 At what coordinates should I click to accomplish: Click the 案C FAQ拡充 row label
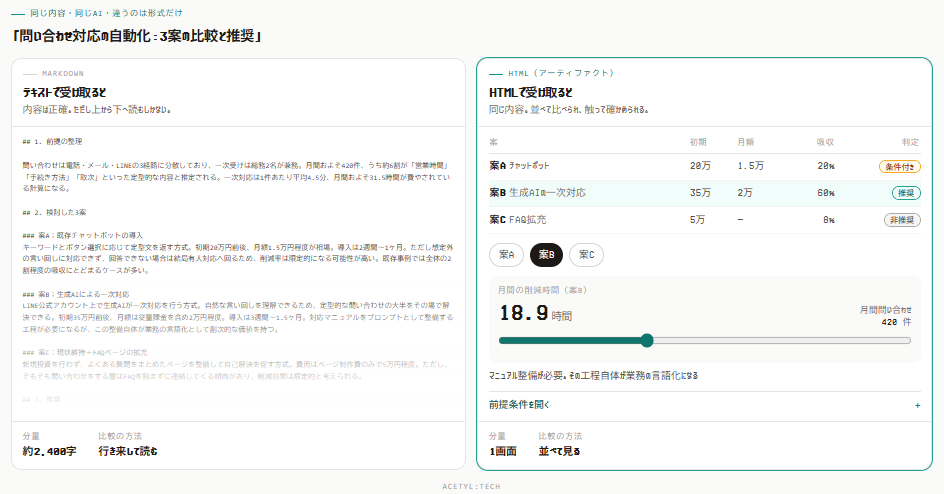coord(518,220)
